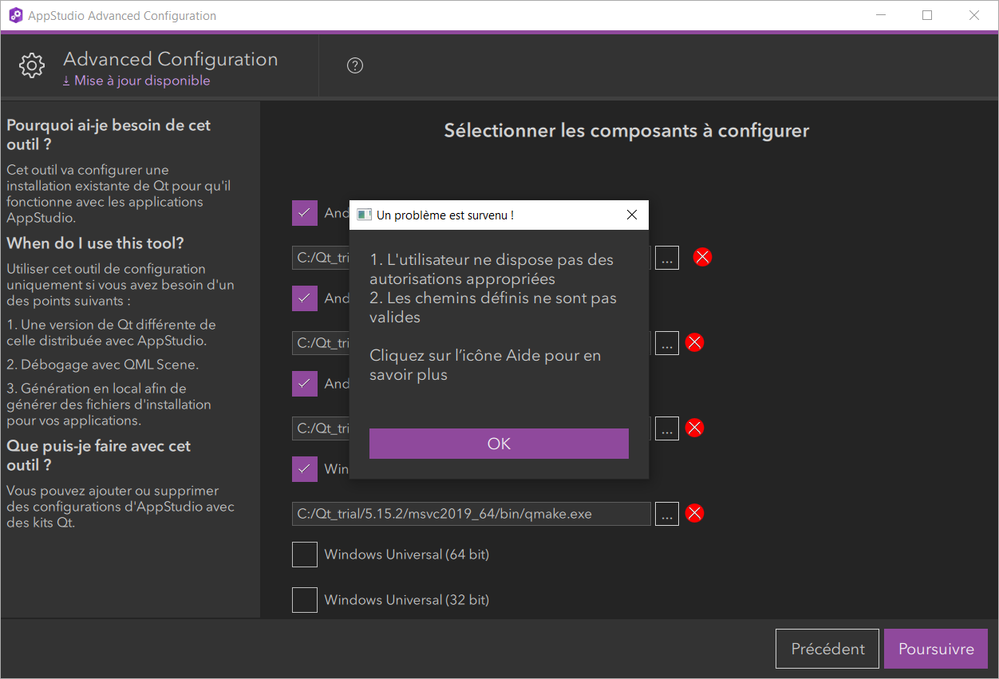The image size is (999, 679).
Task: Click red error icon beside first path
Action: [703, 257]
